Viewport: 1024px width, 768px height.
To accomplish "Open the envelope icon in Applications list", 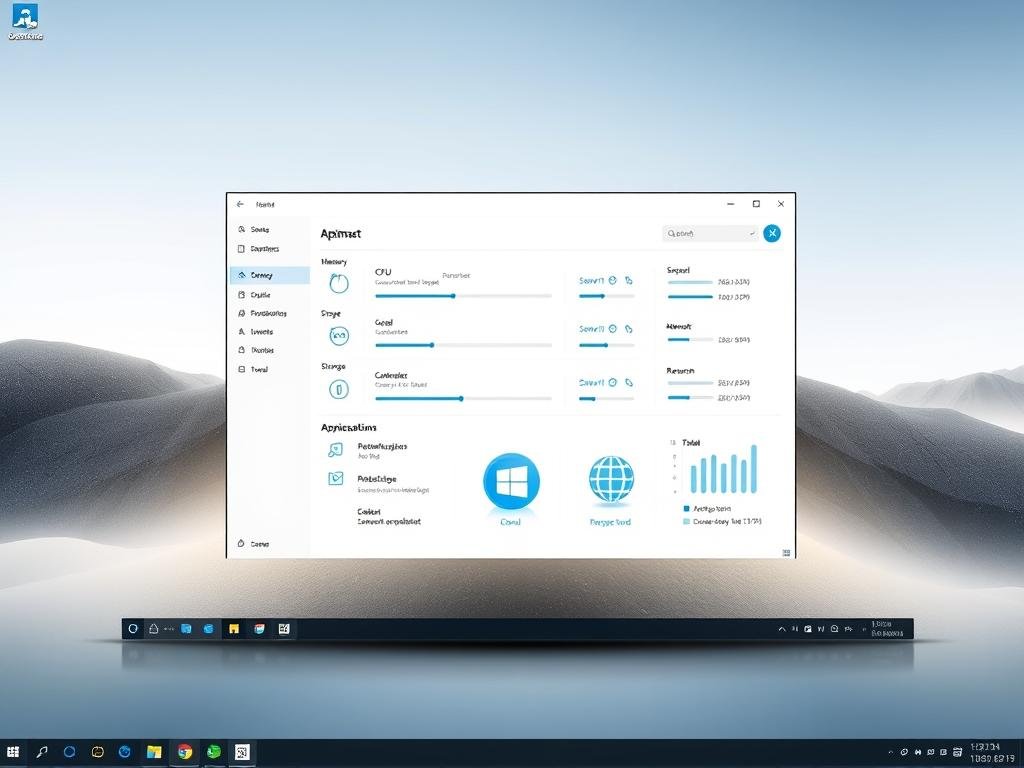I will click(336, 479).
